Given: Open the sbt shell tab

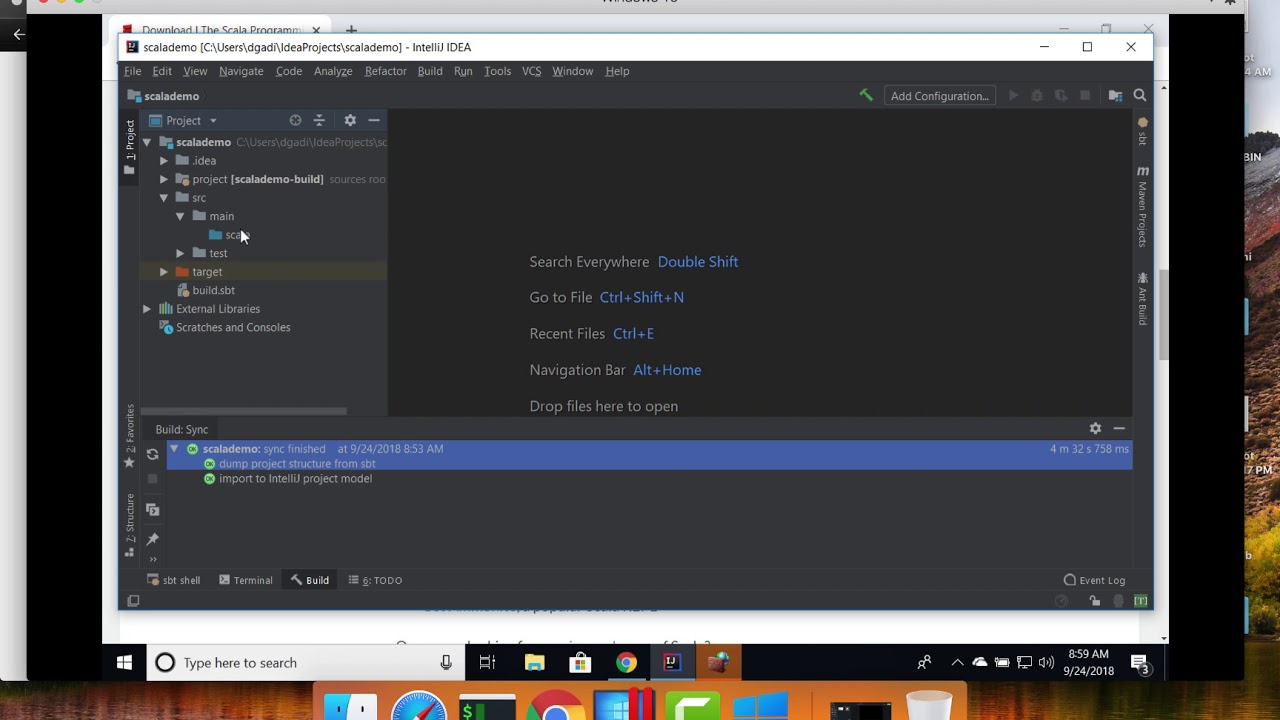Looking at the screenshot, I should [x=173, y=580].
